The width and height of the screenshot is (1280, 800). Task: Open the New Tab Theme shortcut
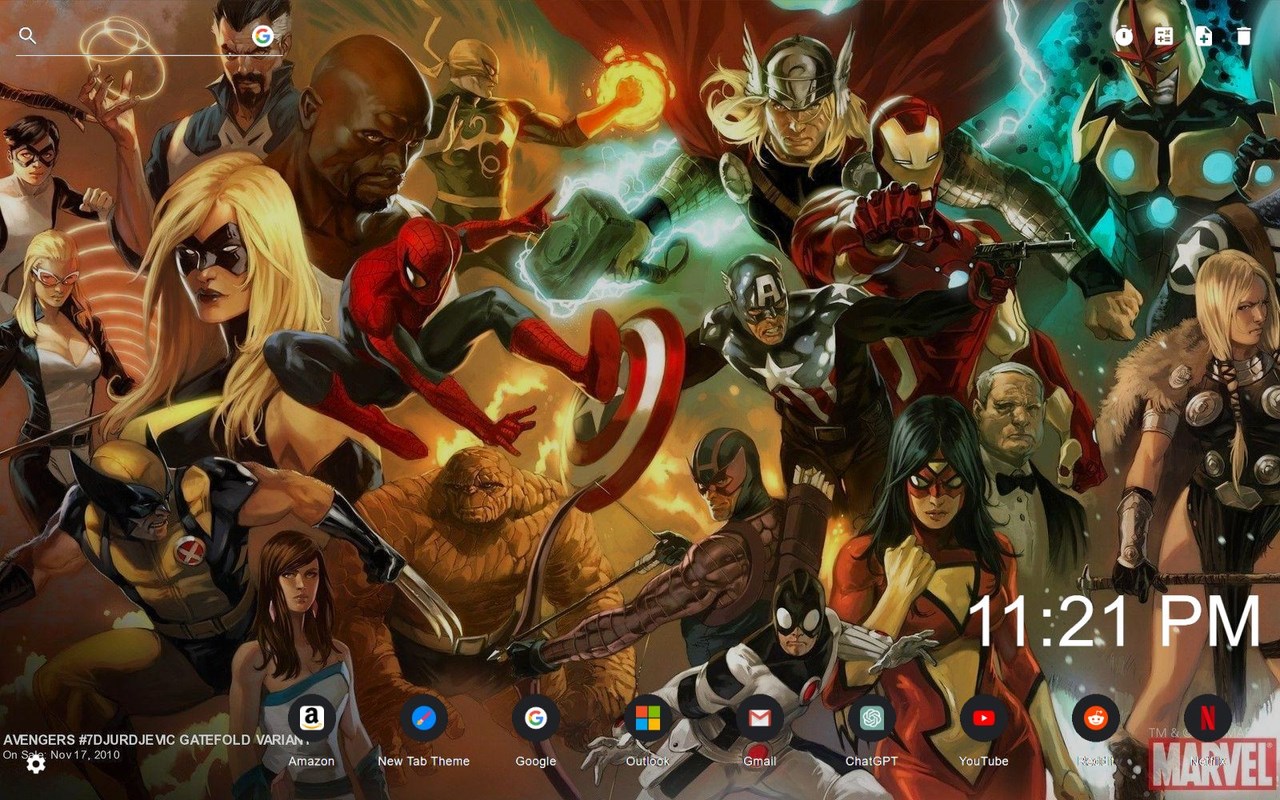click(424, 718)
